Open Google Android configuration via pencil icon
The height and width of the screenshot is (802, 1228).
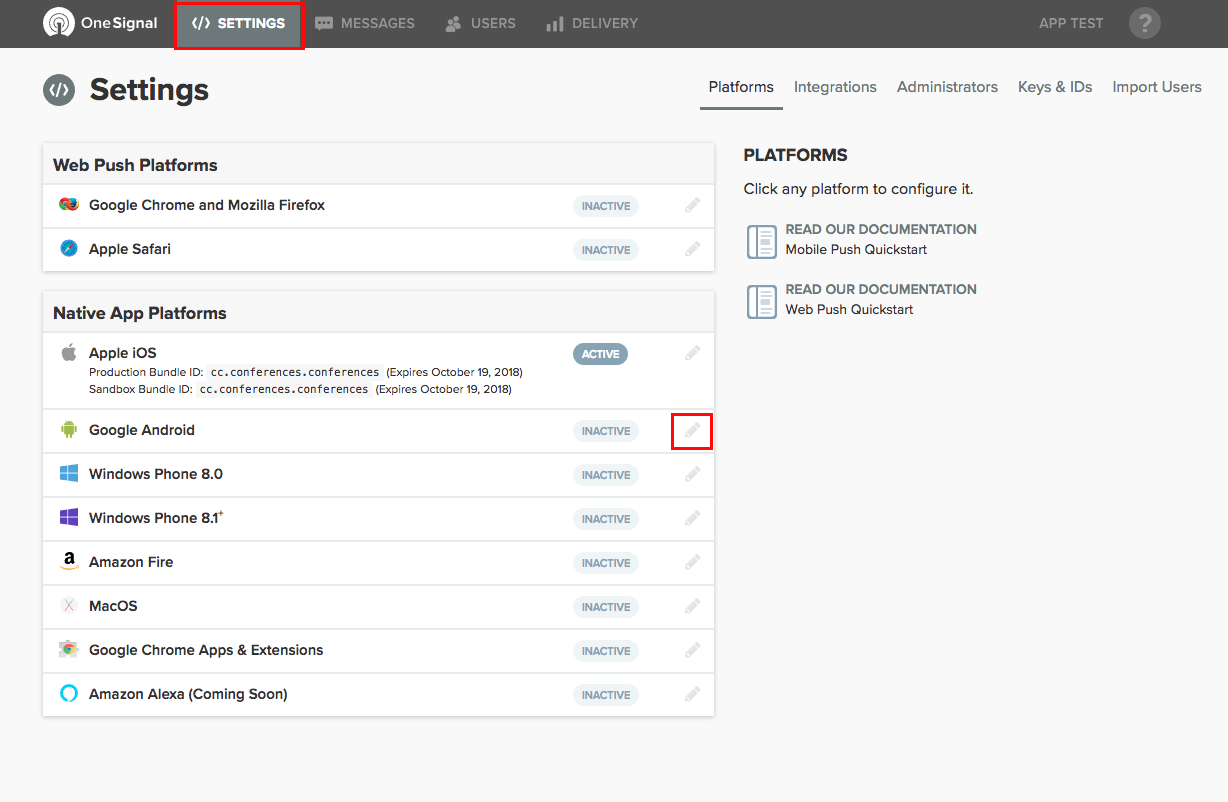[692, 430]
